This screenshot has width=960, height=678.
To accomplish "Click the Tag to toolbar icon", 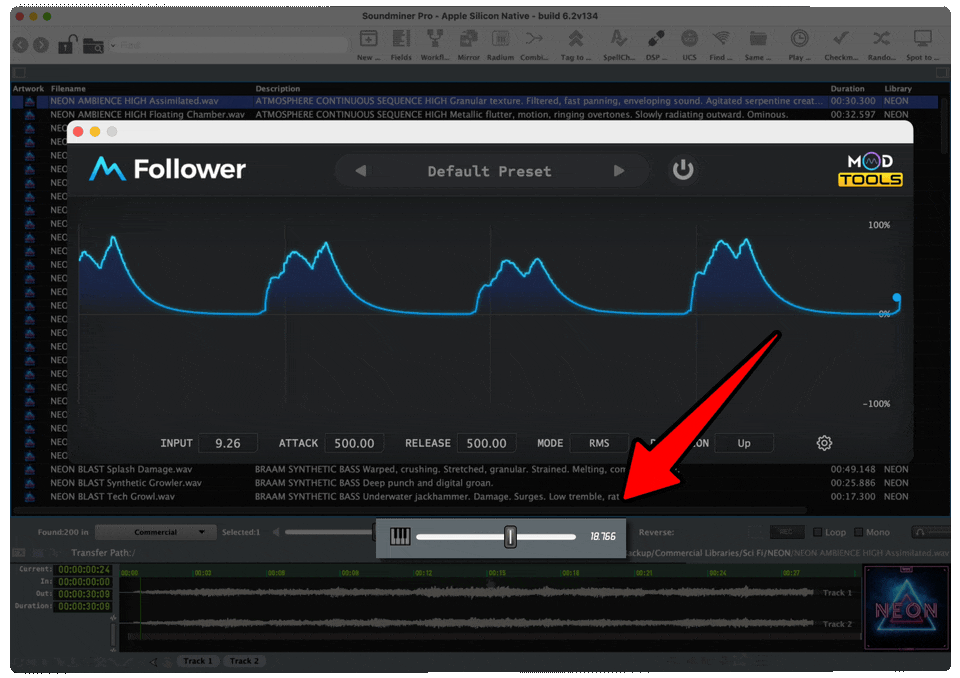I will coord(576,39).
